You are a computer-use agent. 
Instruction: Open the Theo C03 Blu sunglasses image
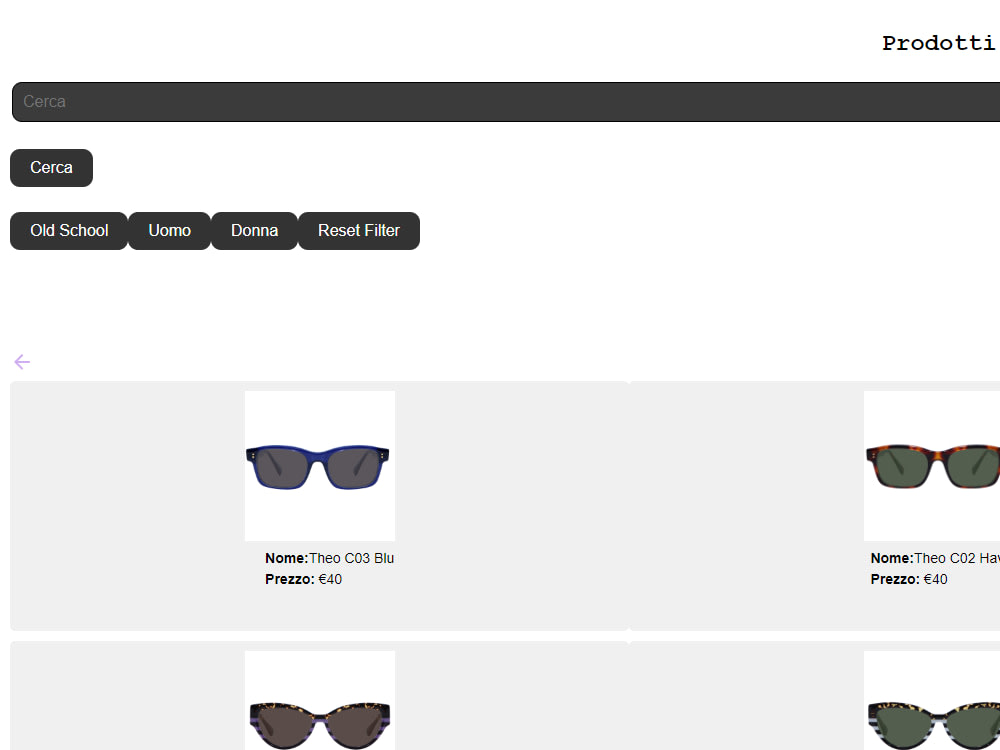(x=320, y=466)
